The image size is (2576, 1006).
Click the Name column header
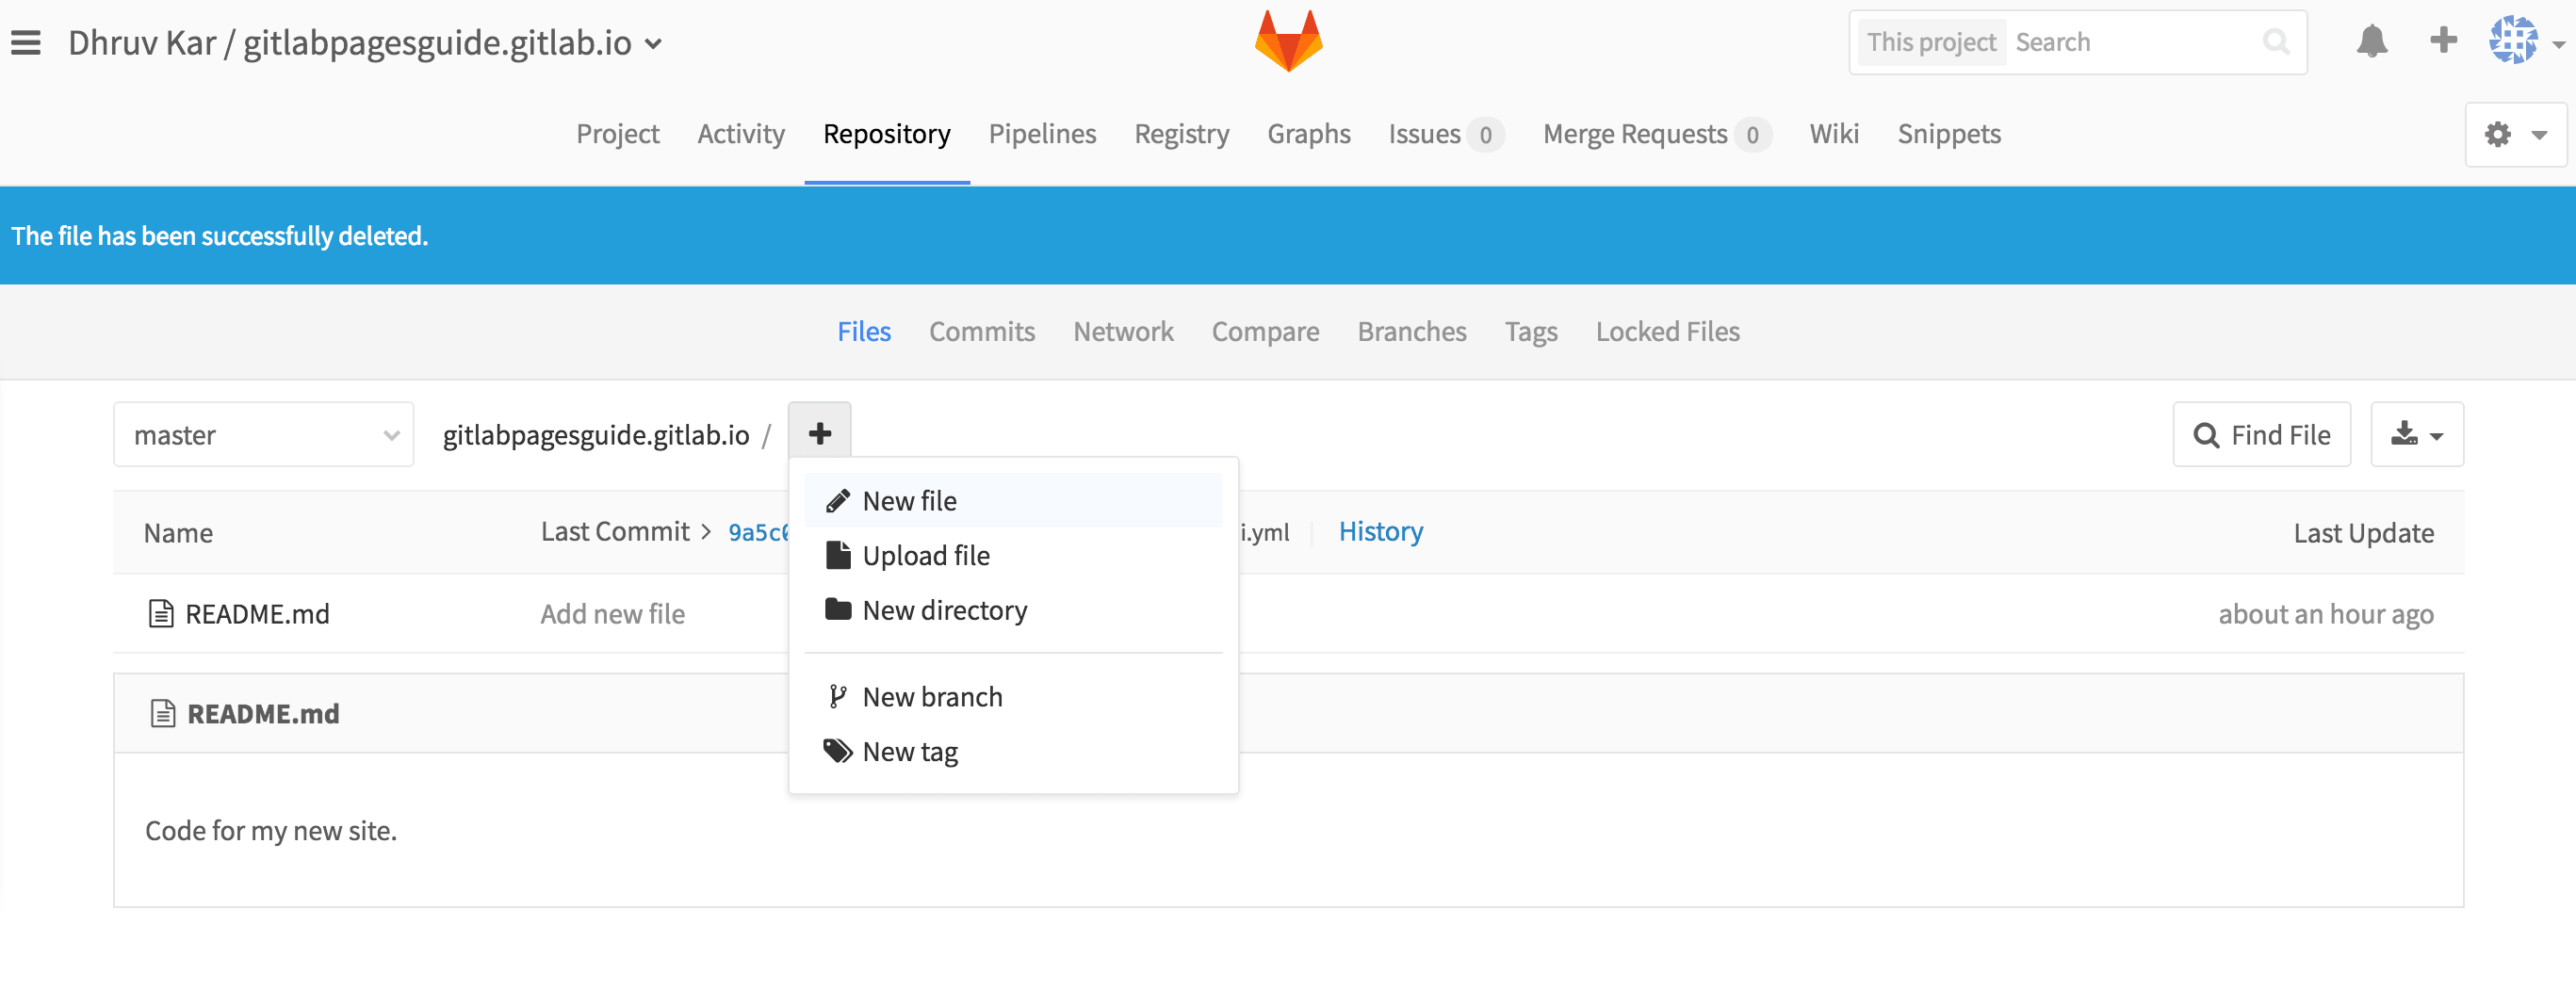click(x=178, y=532)
